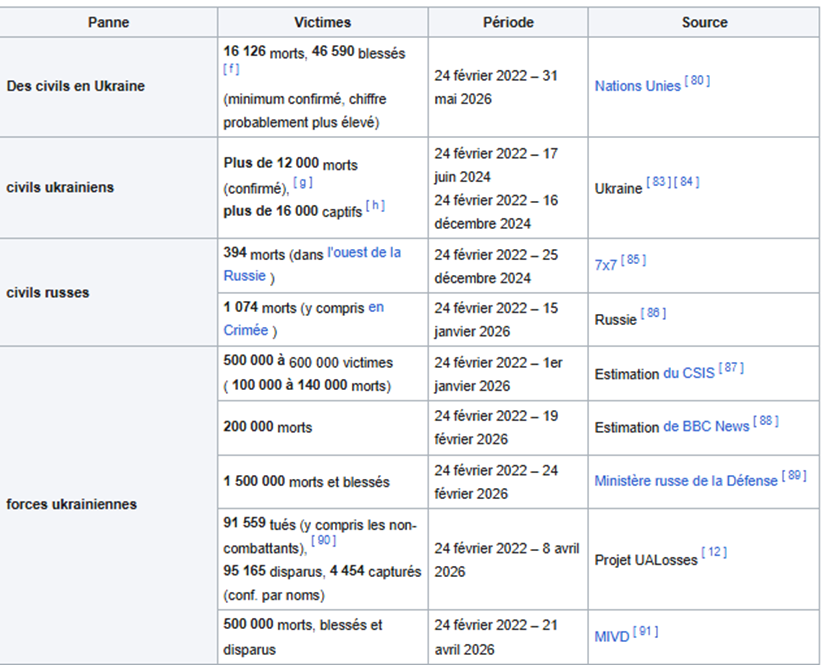Open the du CSIS link

click(688, 373)
